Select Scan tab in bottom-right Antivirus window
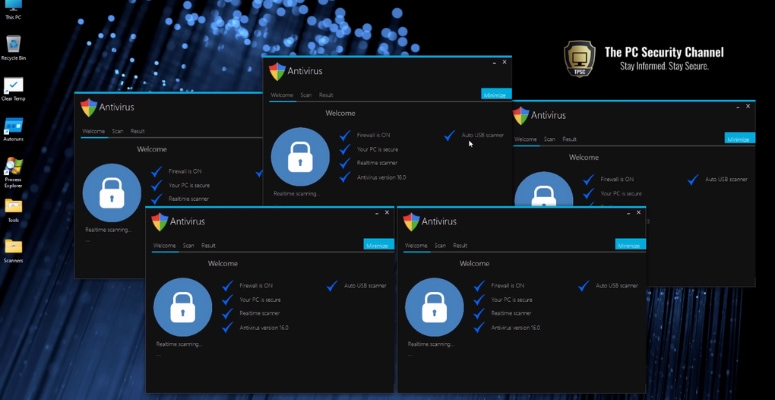 click(436, 245)
